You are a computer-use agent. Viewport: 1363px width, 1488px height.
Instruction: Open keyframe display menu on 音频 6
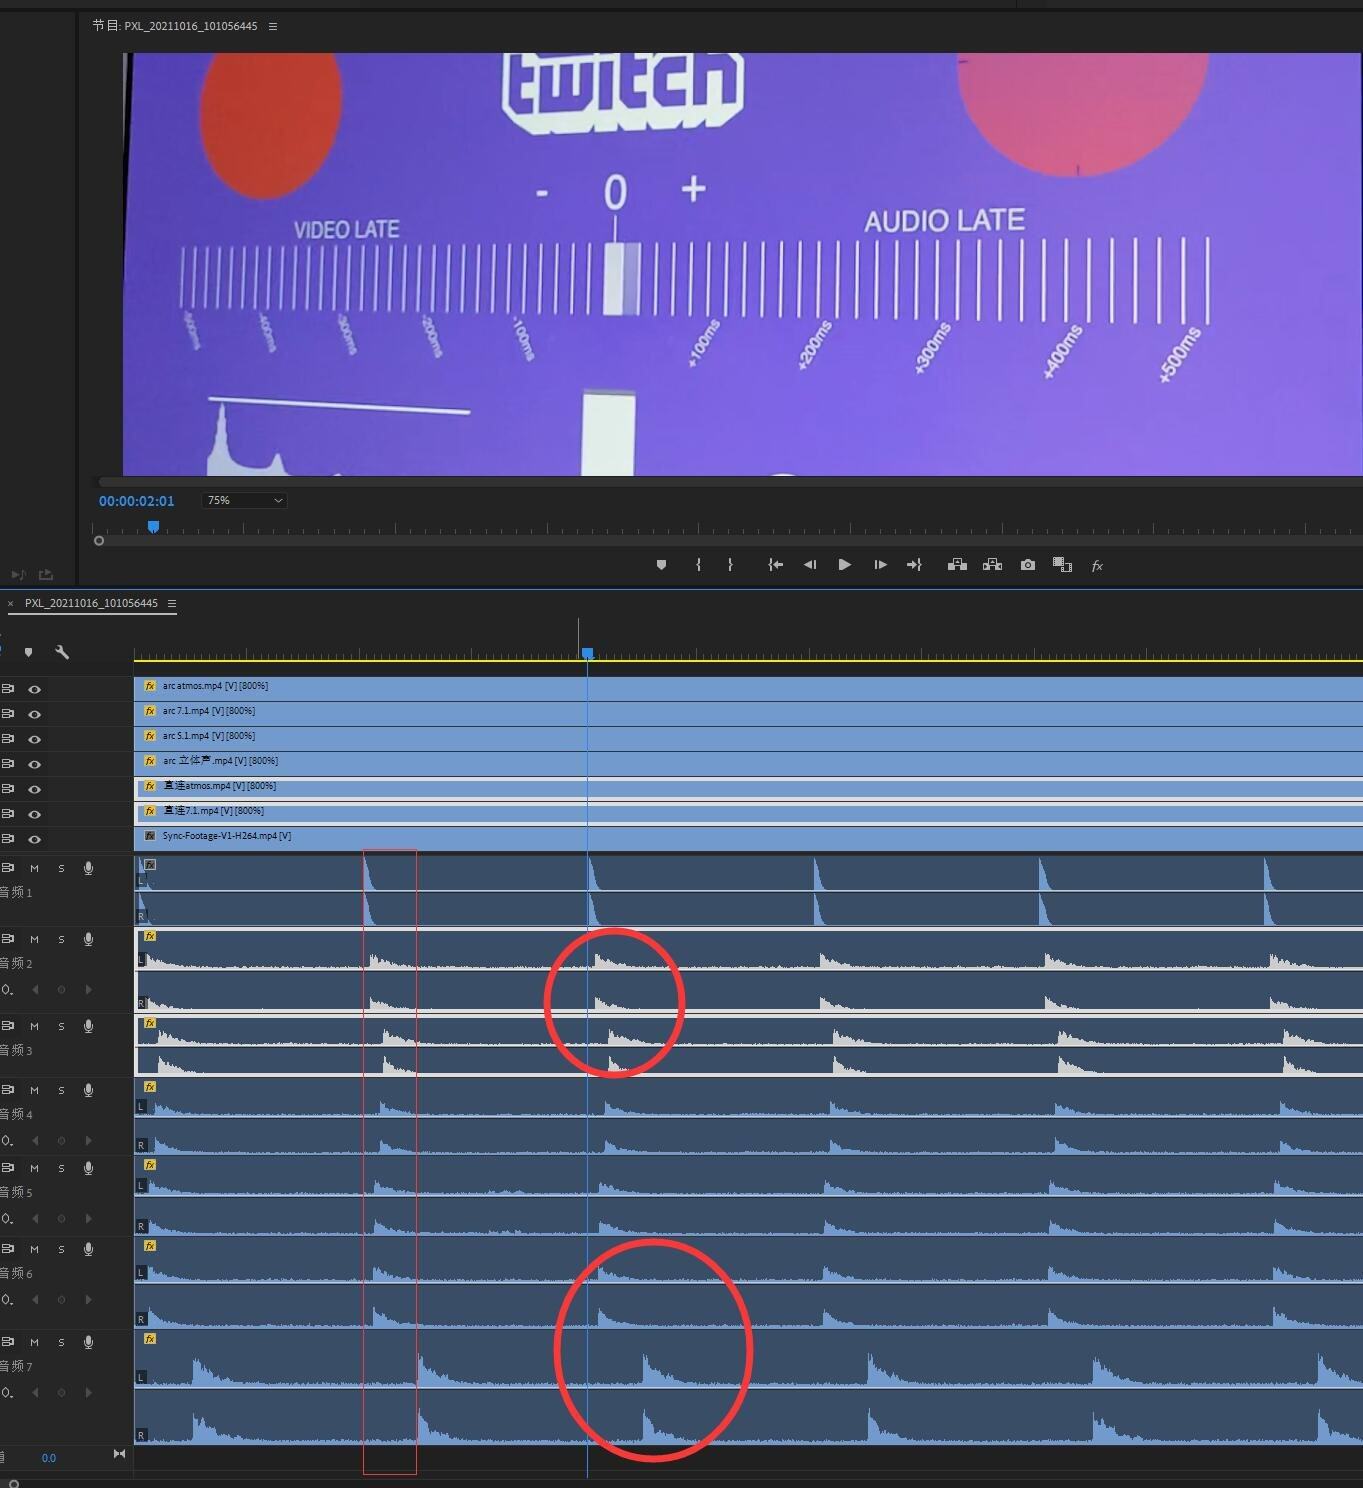tap(8, 1300)
